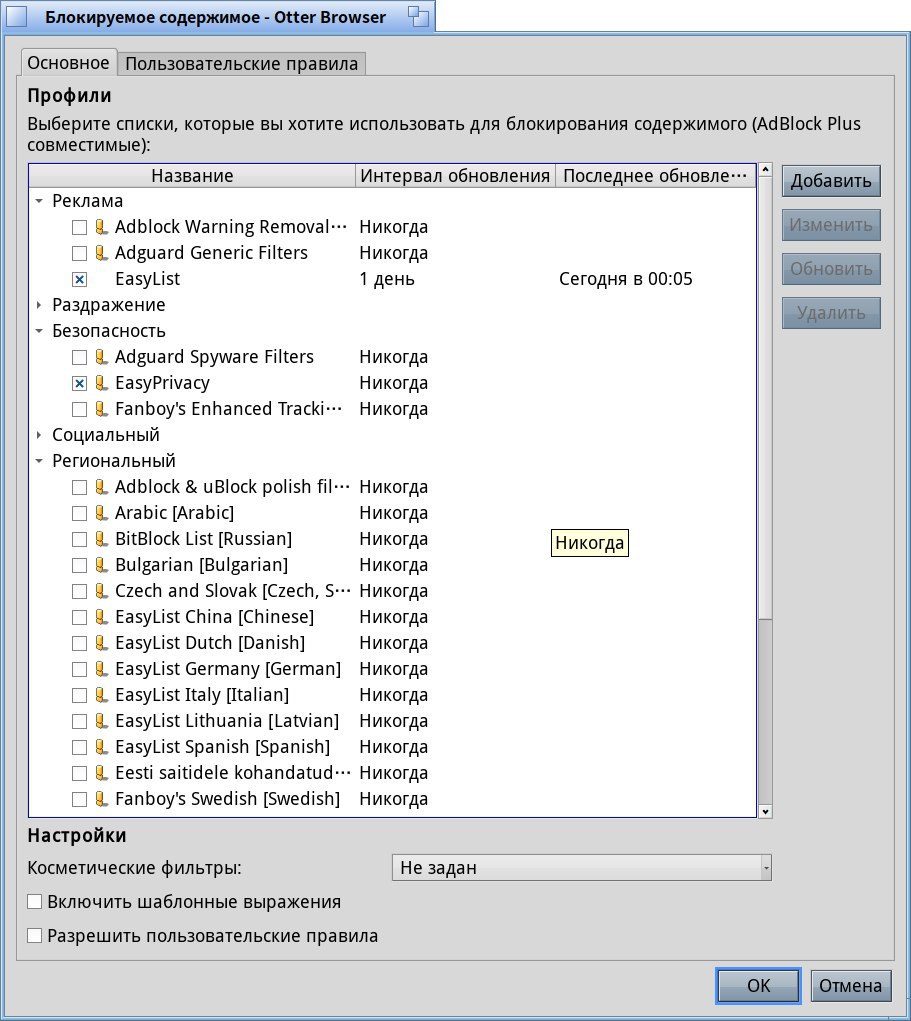
Task: Click the icon beside Eesti saitidele
Action: point(101,774)
